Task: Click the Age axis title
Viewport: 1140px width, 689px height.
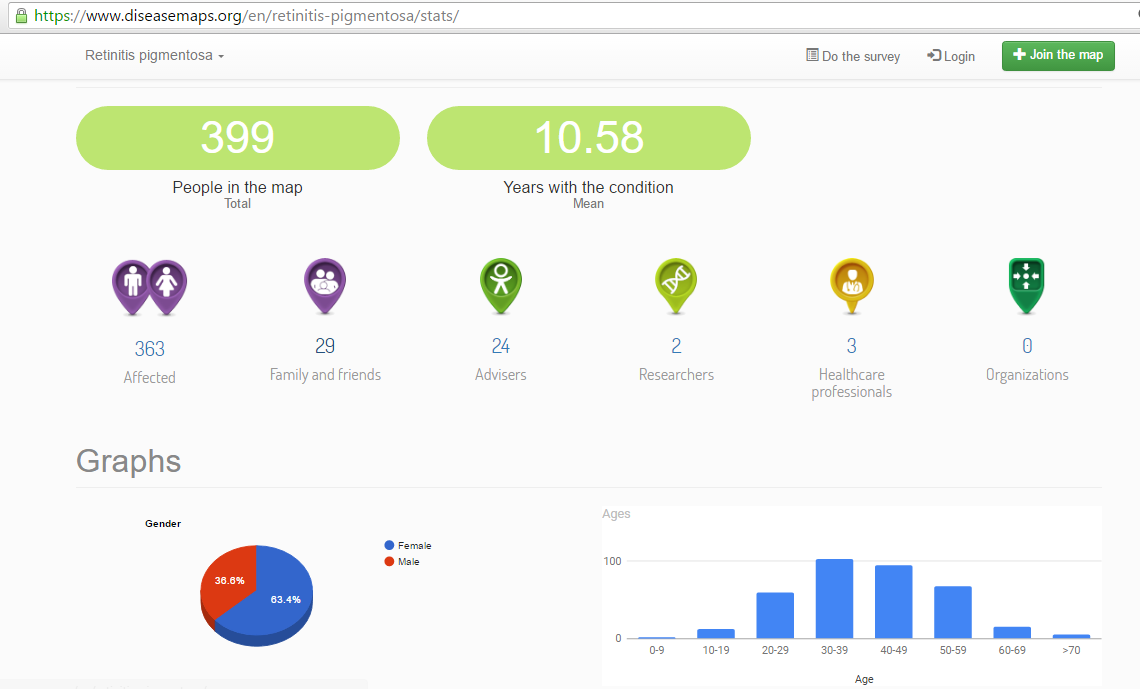Action: (864, 679)
